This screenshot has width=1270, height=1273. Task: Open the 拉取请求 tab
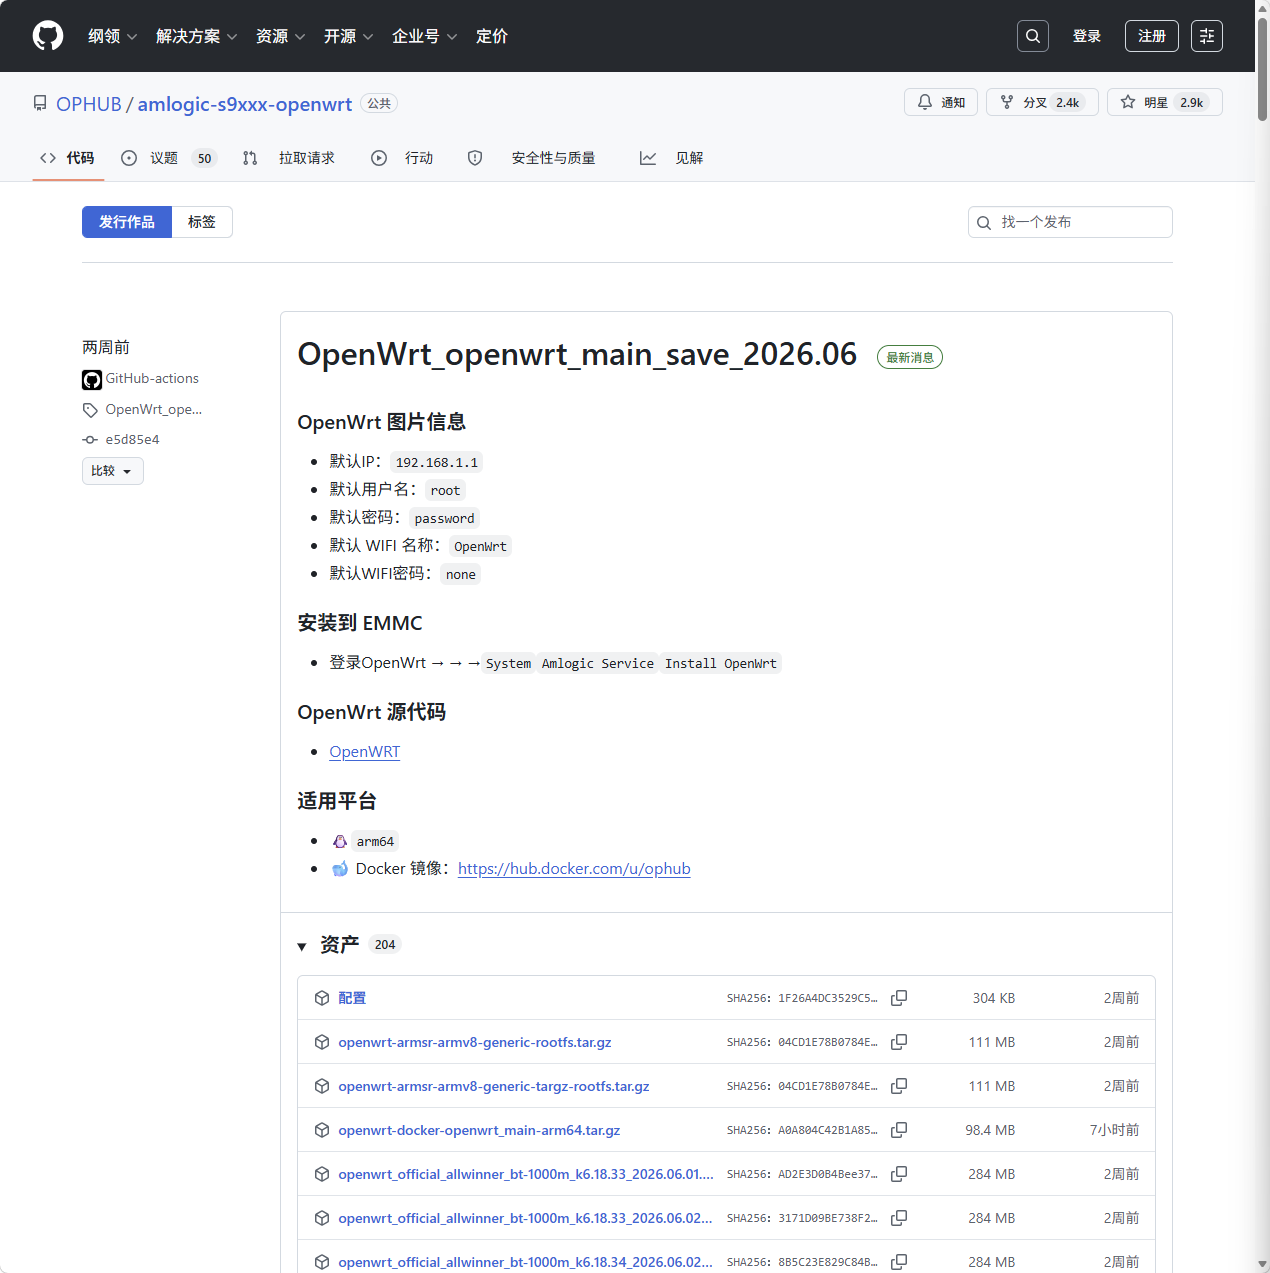coord(289,158)
